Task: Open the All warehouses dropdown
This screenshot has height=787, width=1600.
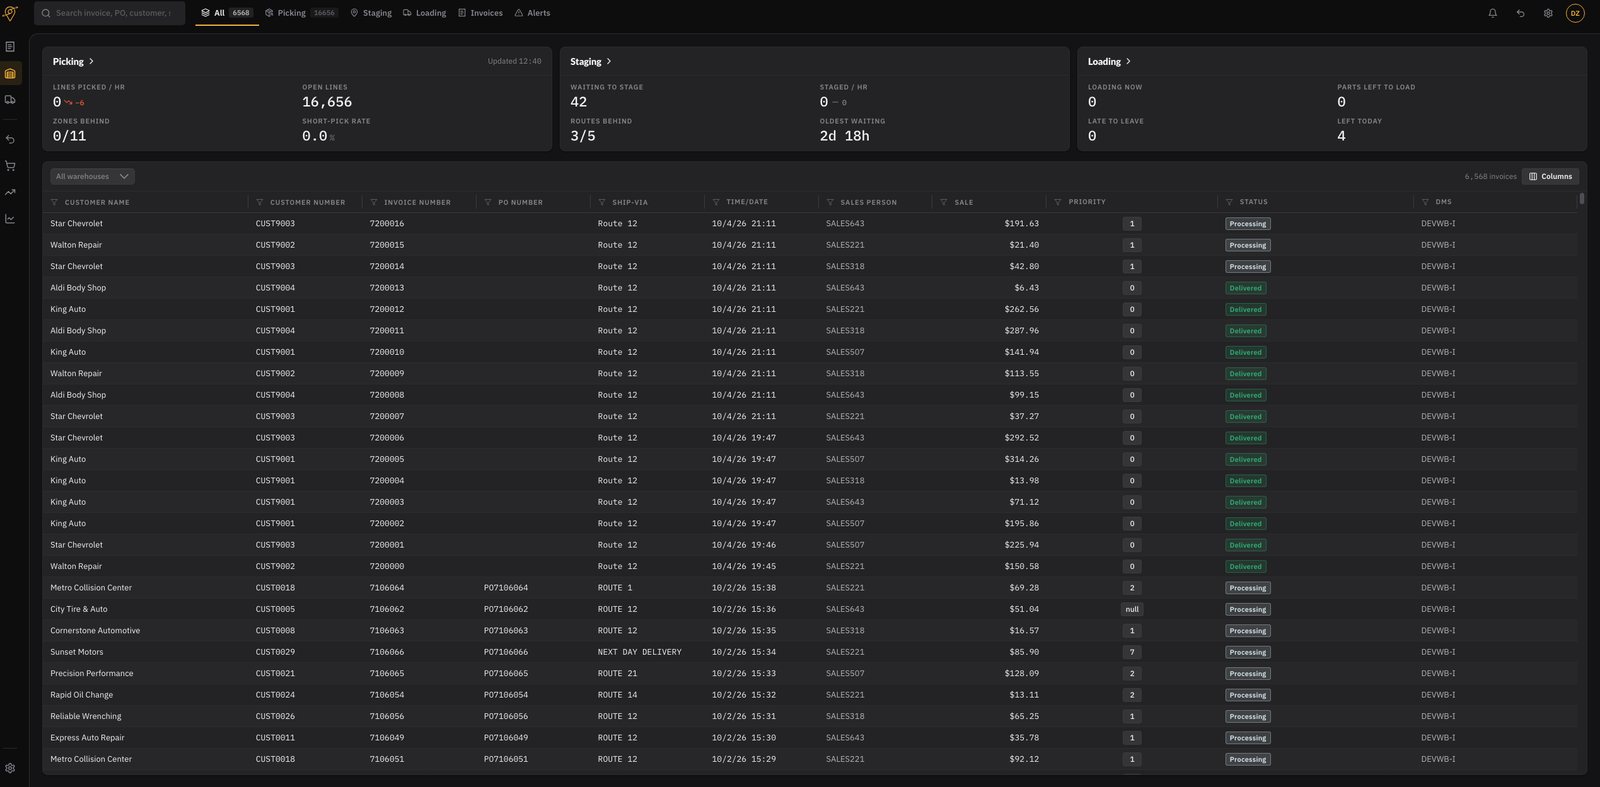Action: [x=92, y=176]
